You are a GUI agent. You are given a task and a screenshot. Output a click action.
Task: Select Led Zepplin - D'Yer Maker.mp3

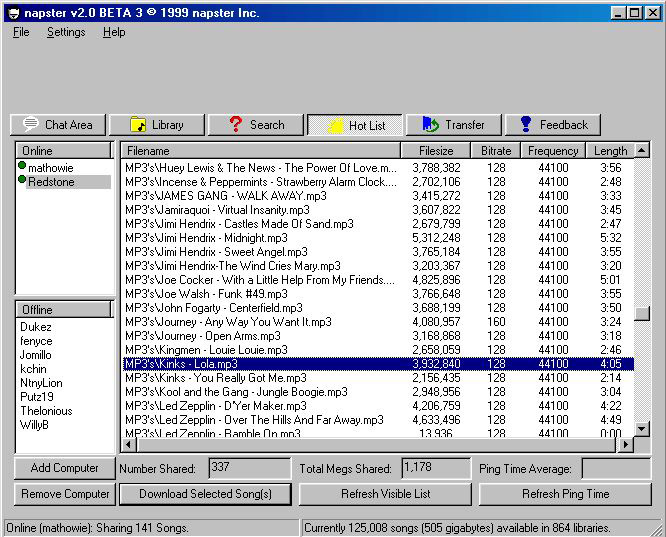coord(378,406)
